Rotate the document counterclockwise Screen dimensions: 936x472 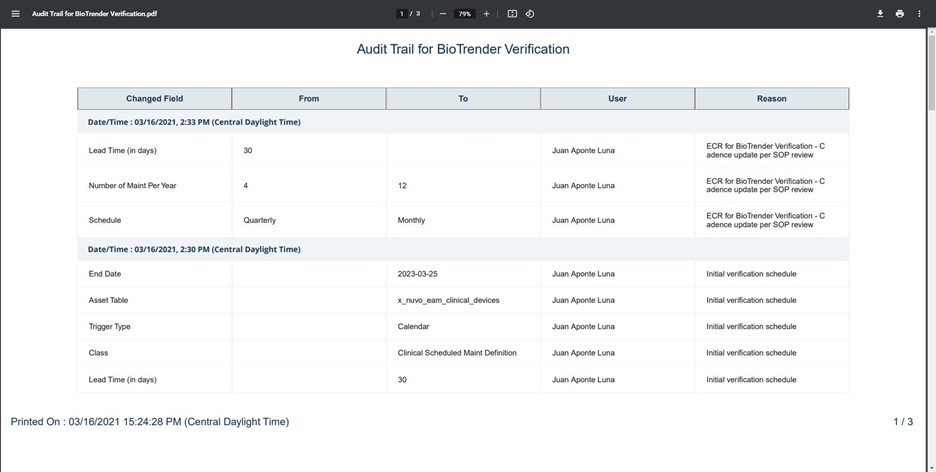click(x=530, y=14)
